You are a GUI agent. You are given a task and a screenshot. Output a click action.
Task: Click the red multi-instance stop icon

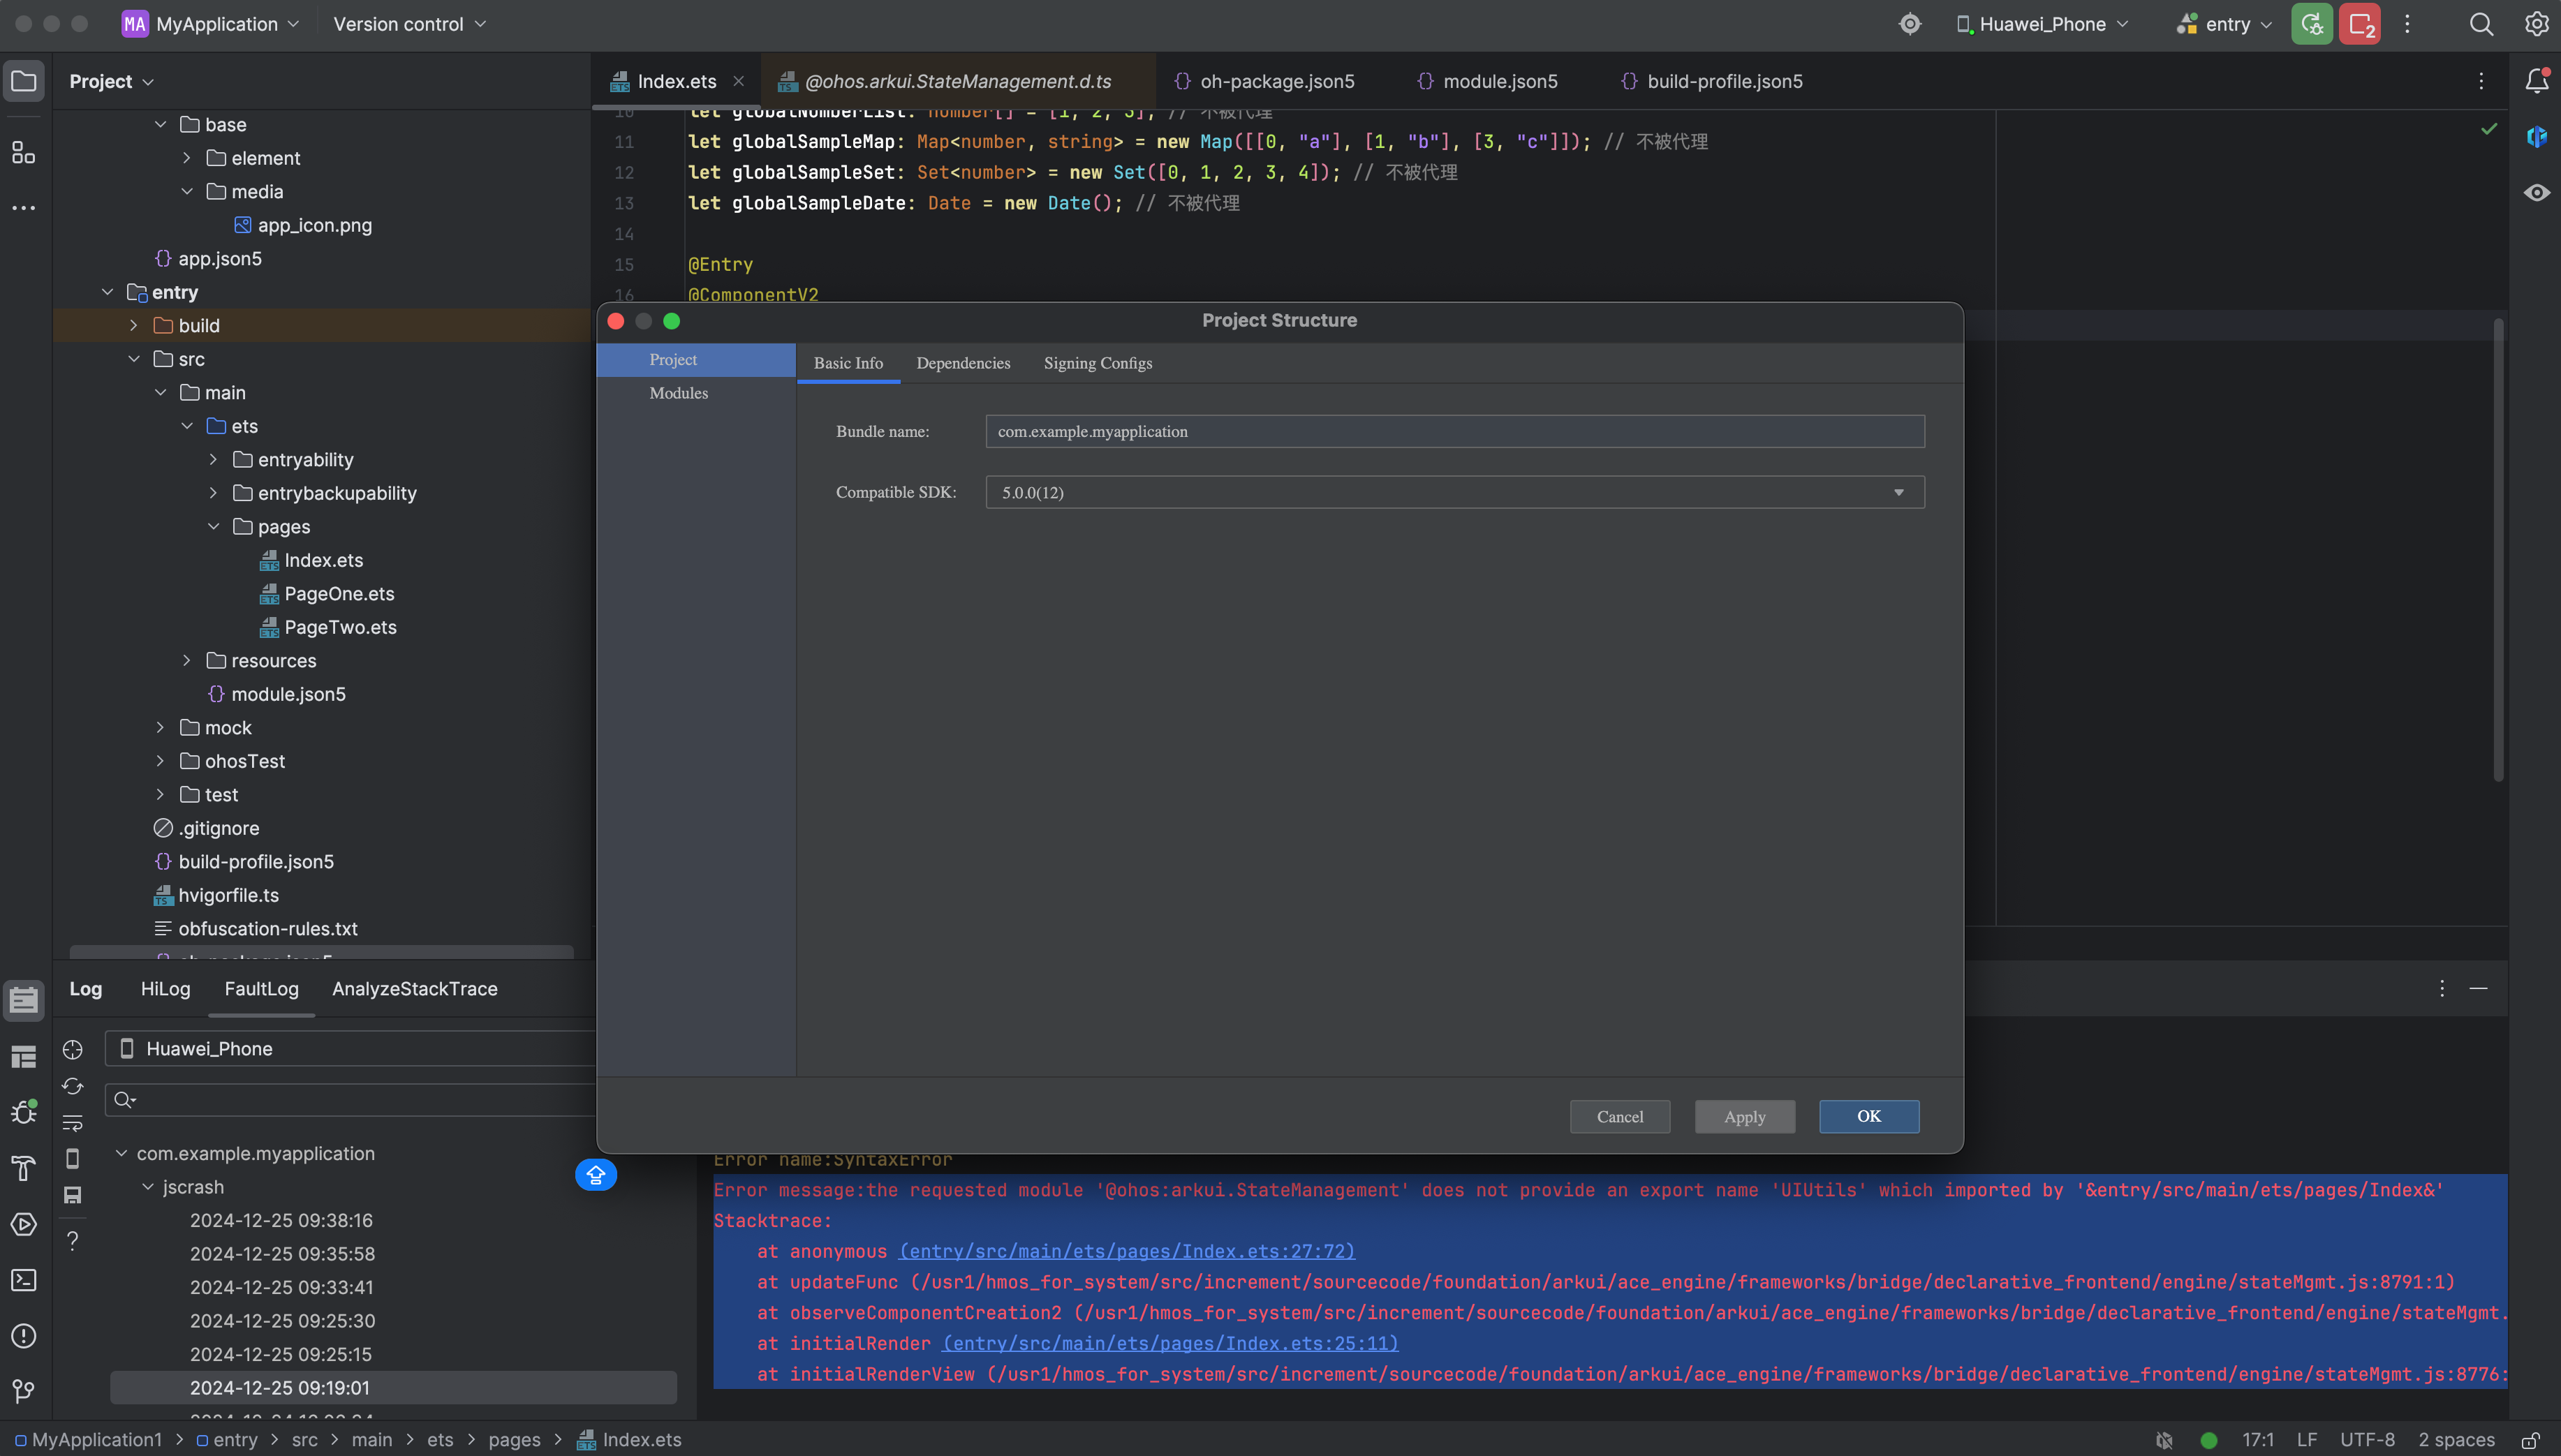tap(2359, 24)
